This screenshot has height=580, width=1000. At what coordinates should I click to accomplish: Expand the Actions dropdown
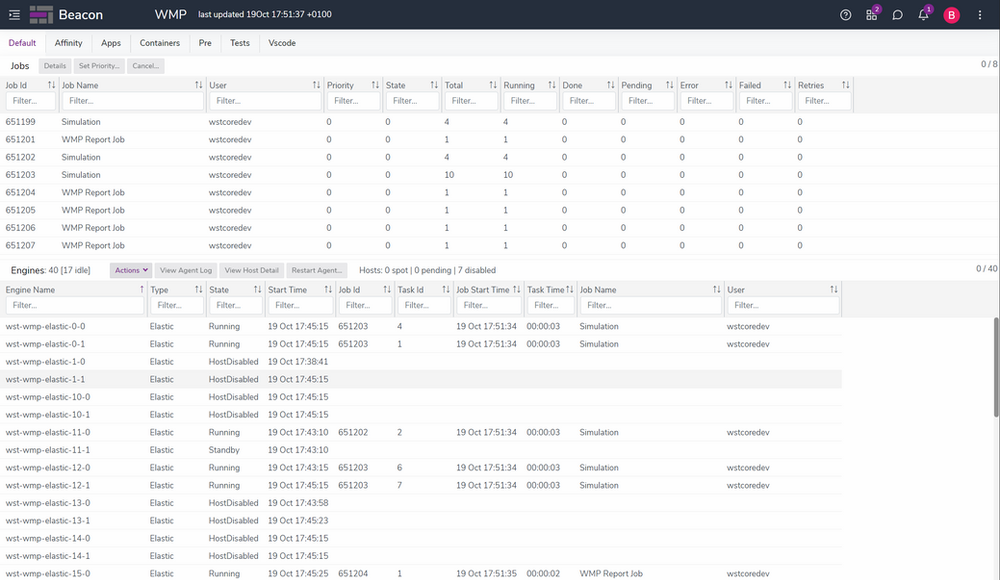point(131,271)
